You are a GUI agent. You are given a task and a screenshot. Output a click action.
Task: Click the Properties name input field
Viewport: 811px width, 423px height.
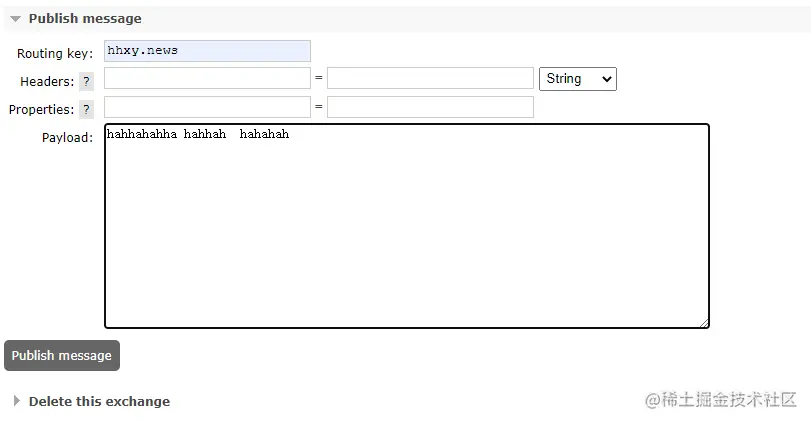[x=207, y=107]
